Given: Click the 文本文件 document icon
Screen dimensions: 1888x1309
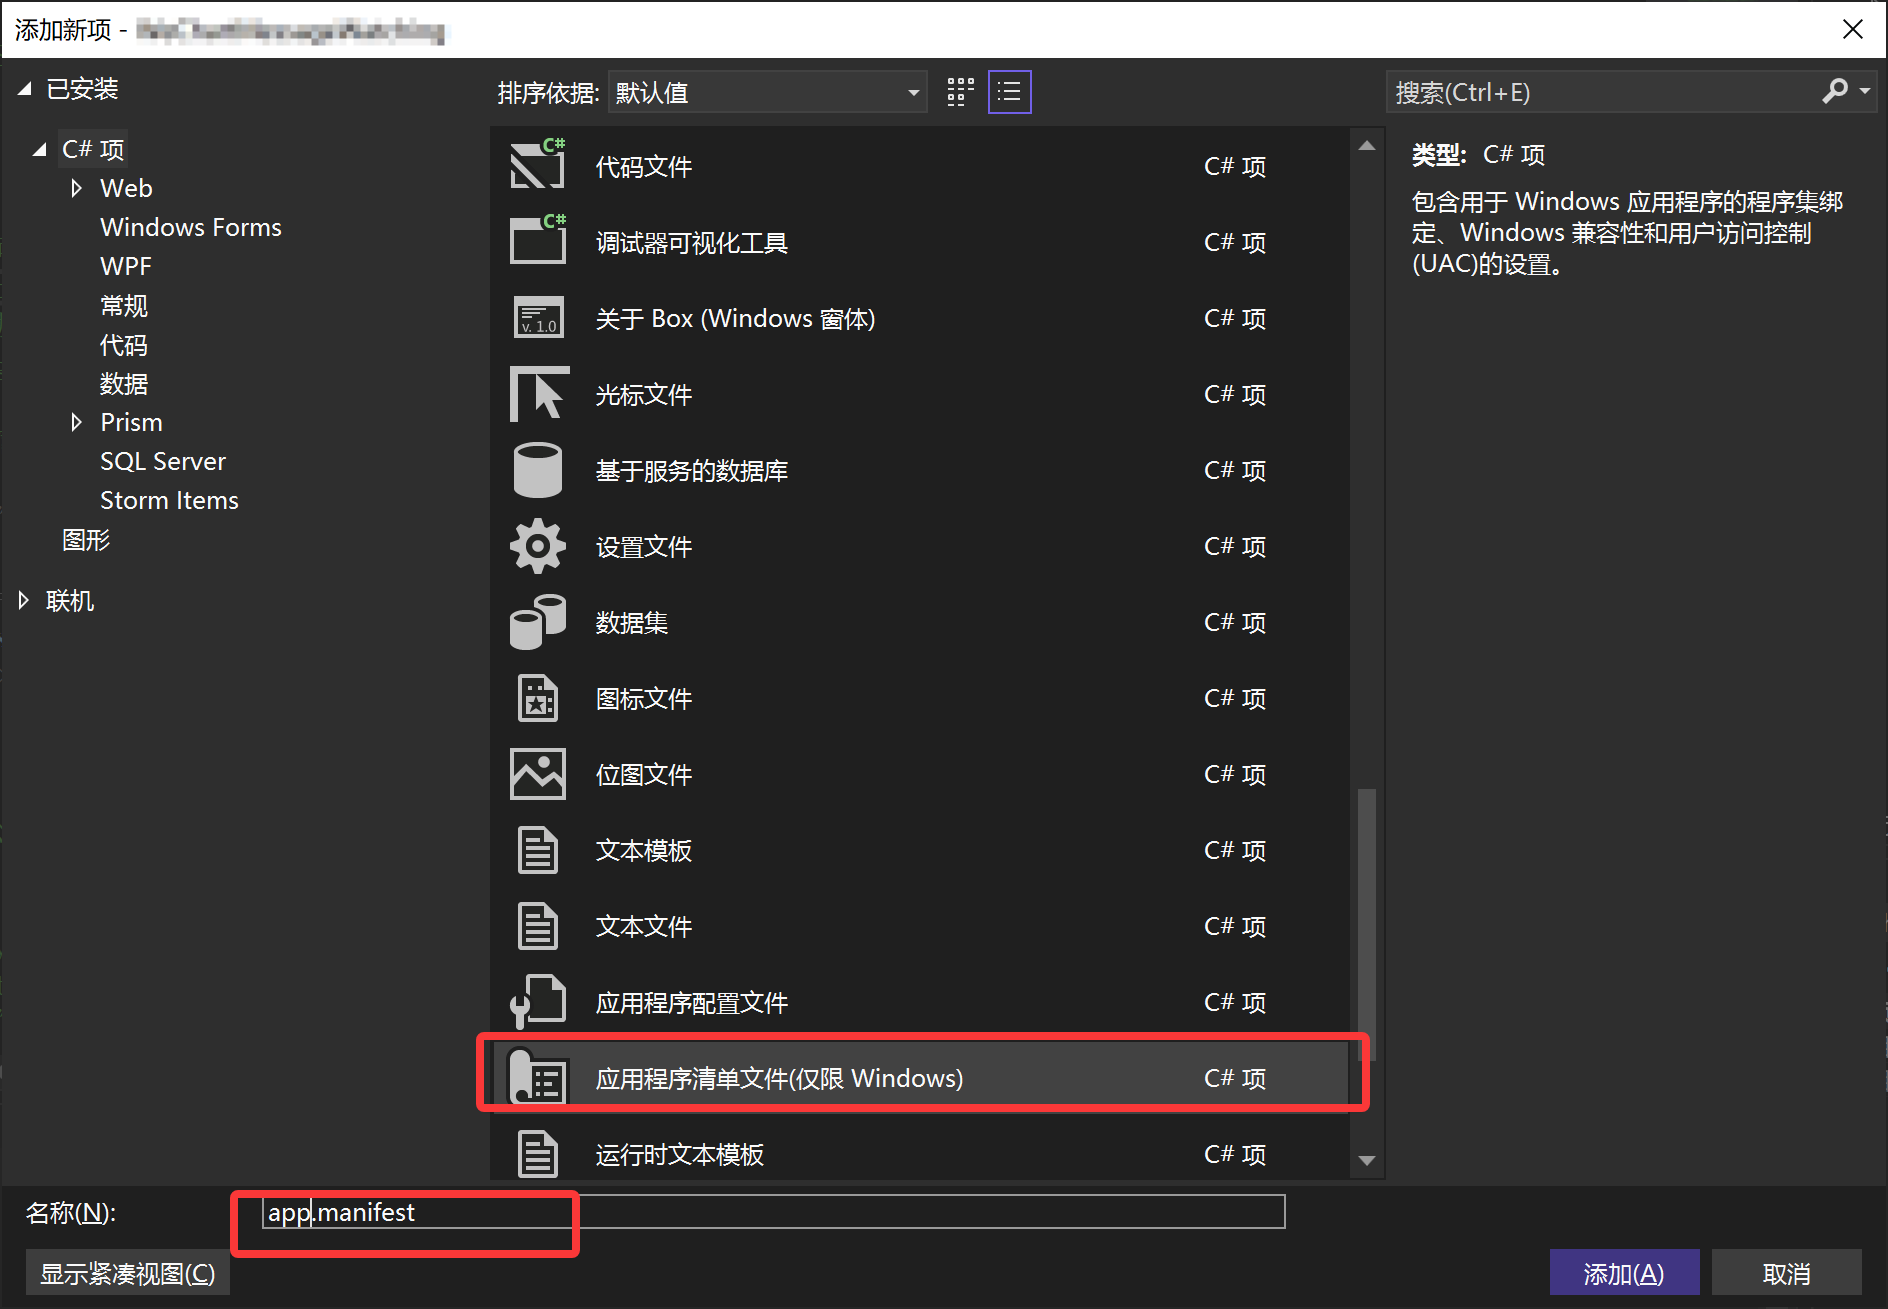Looking at the screenshot, I should pyautogui.click(x=538, y=925).
